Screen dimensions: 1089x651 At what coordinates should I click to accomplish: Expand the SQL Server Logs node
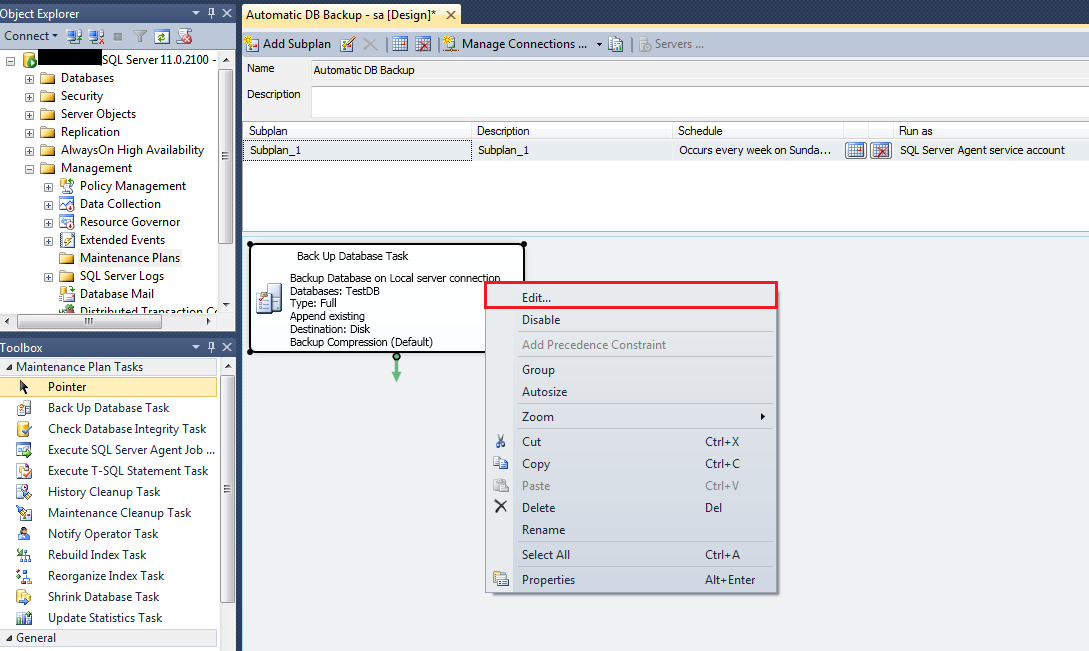click(x=48, y=276)
